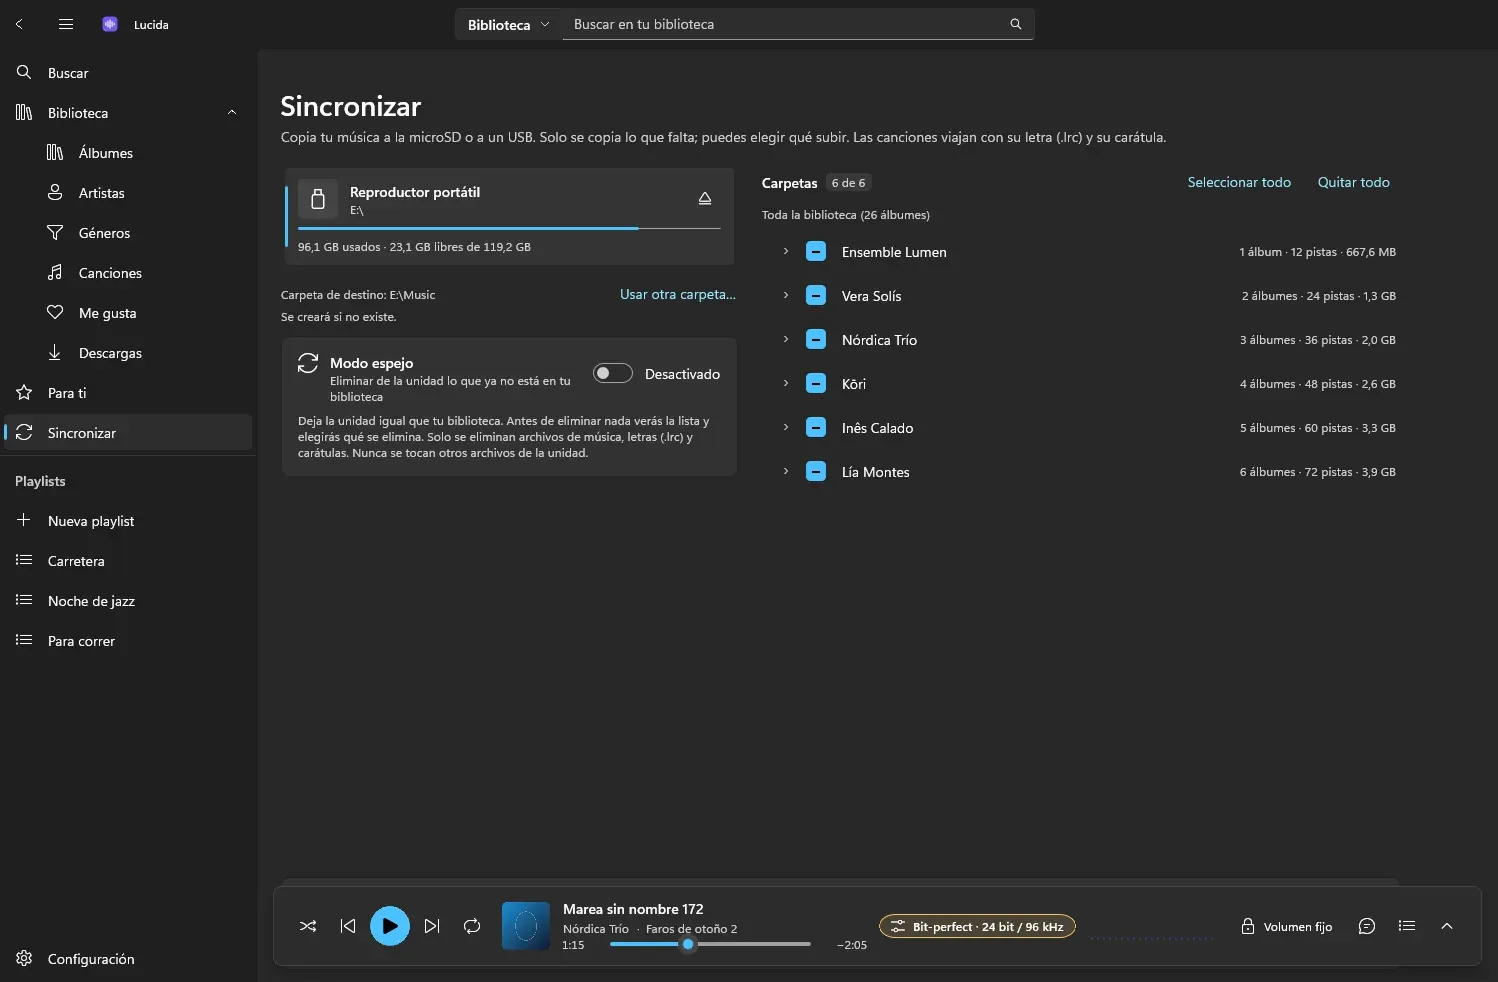Open the Me gusta section
Image resolution: width=1498 pixels, height=982 pixels.
[x=128, y=313]
